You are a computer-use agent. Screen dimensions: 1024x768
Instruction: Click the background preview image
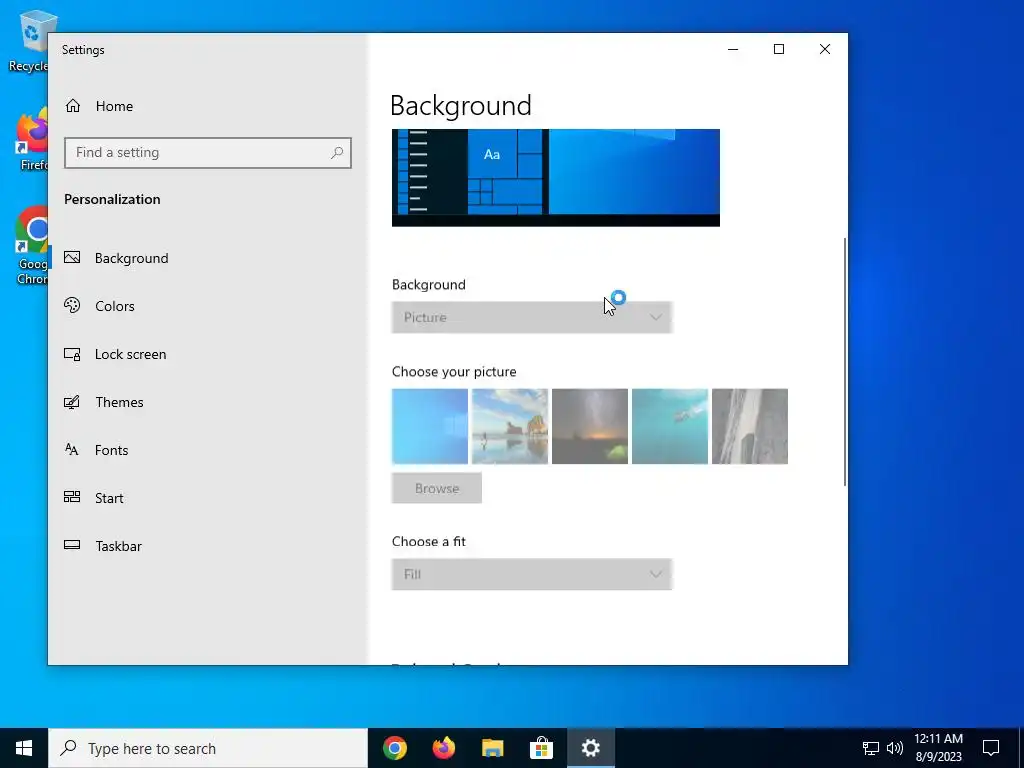point(556,178)
